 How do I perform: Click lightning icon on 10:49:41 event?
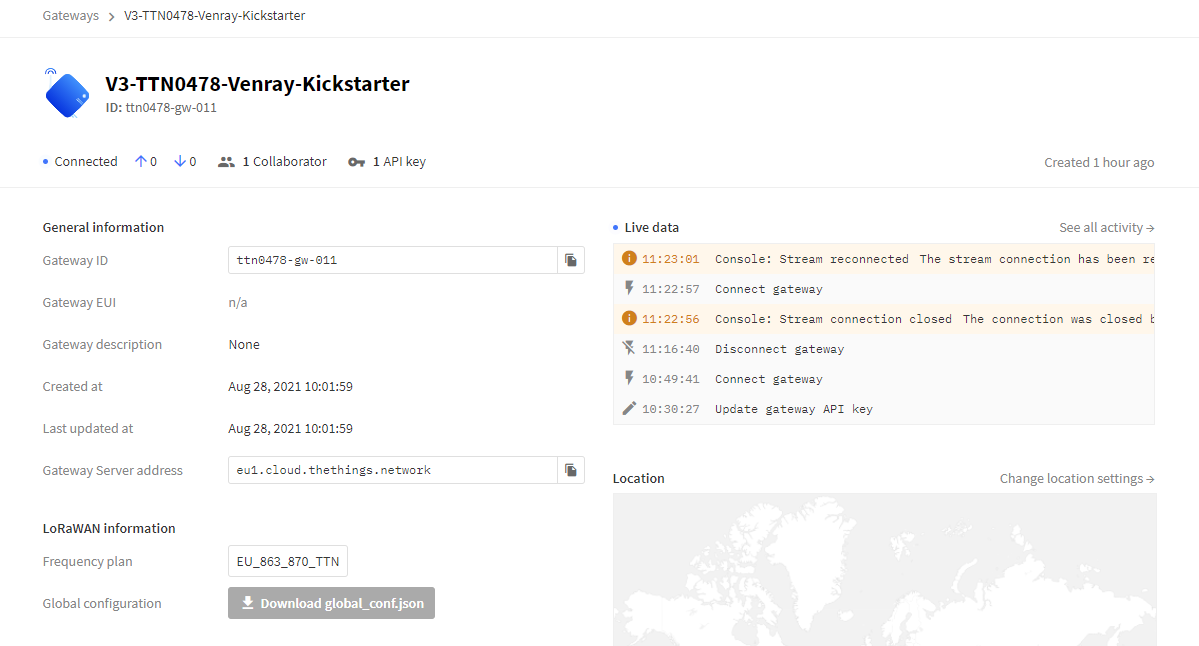tap(629, 378)
